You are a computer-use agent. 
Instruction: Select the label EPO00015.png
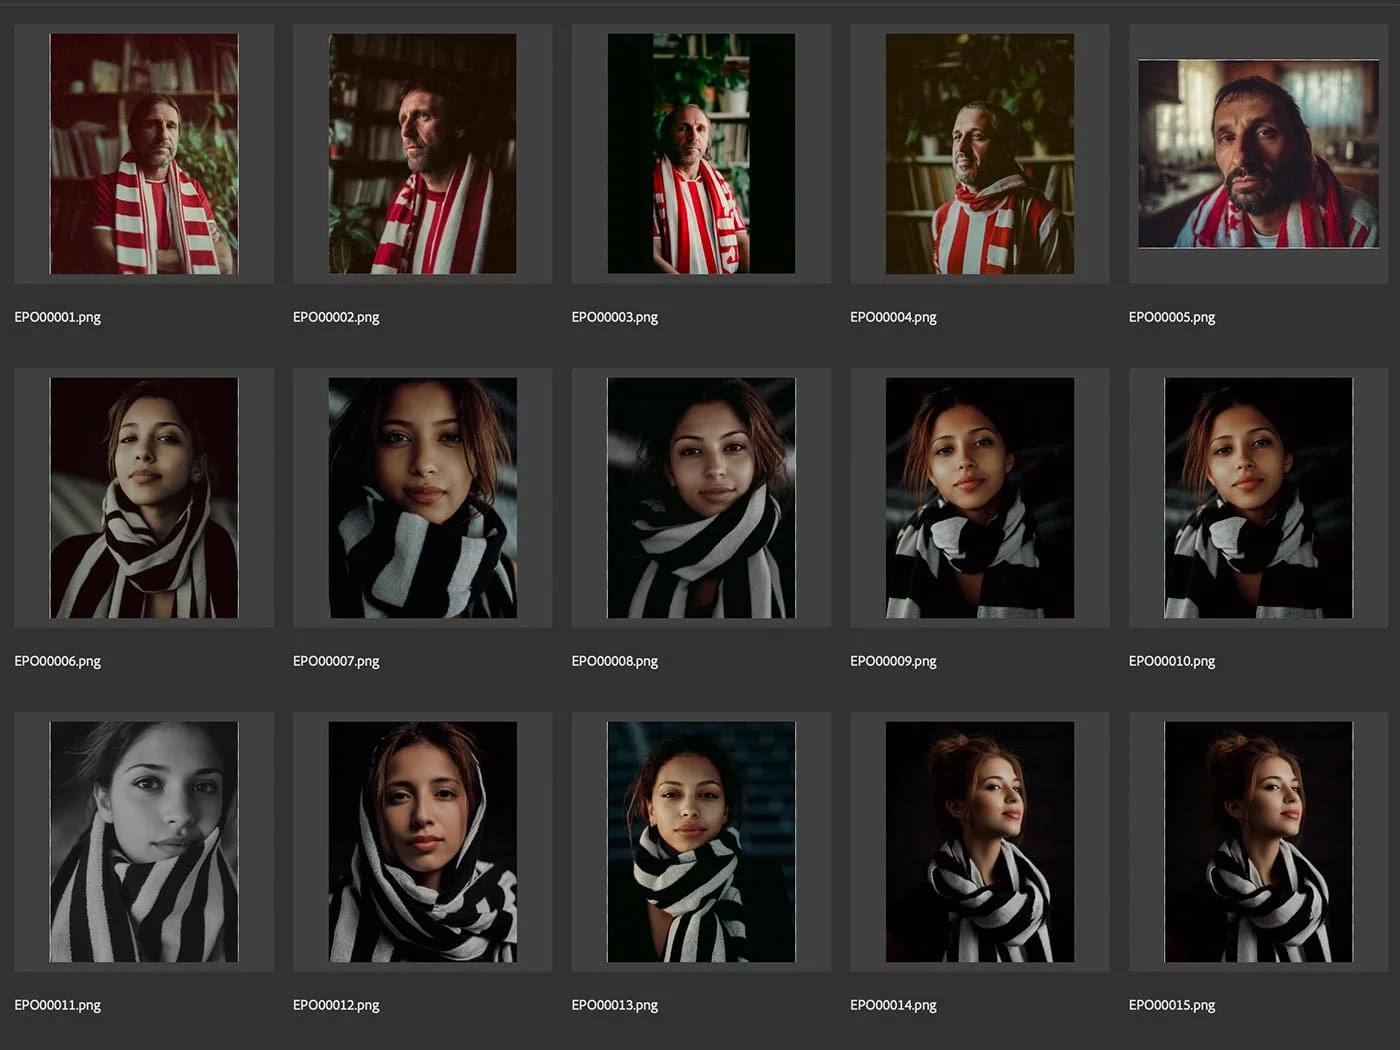click(1172, 1005)
